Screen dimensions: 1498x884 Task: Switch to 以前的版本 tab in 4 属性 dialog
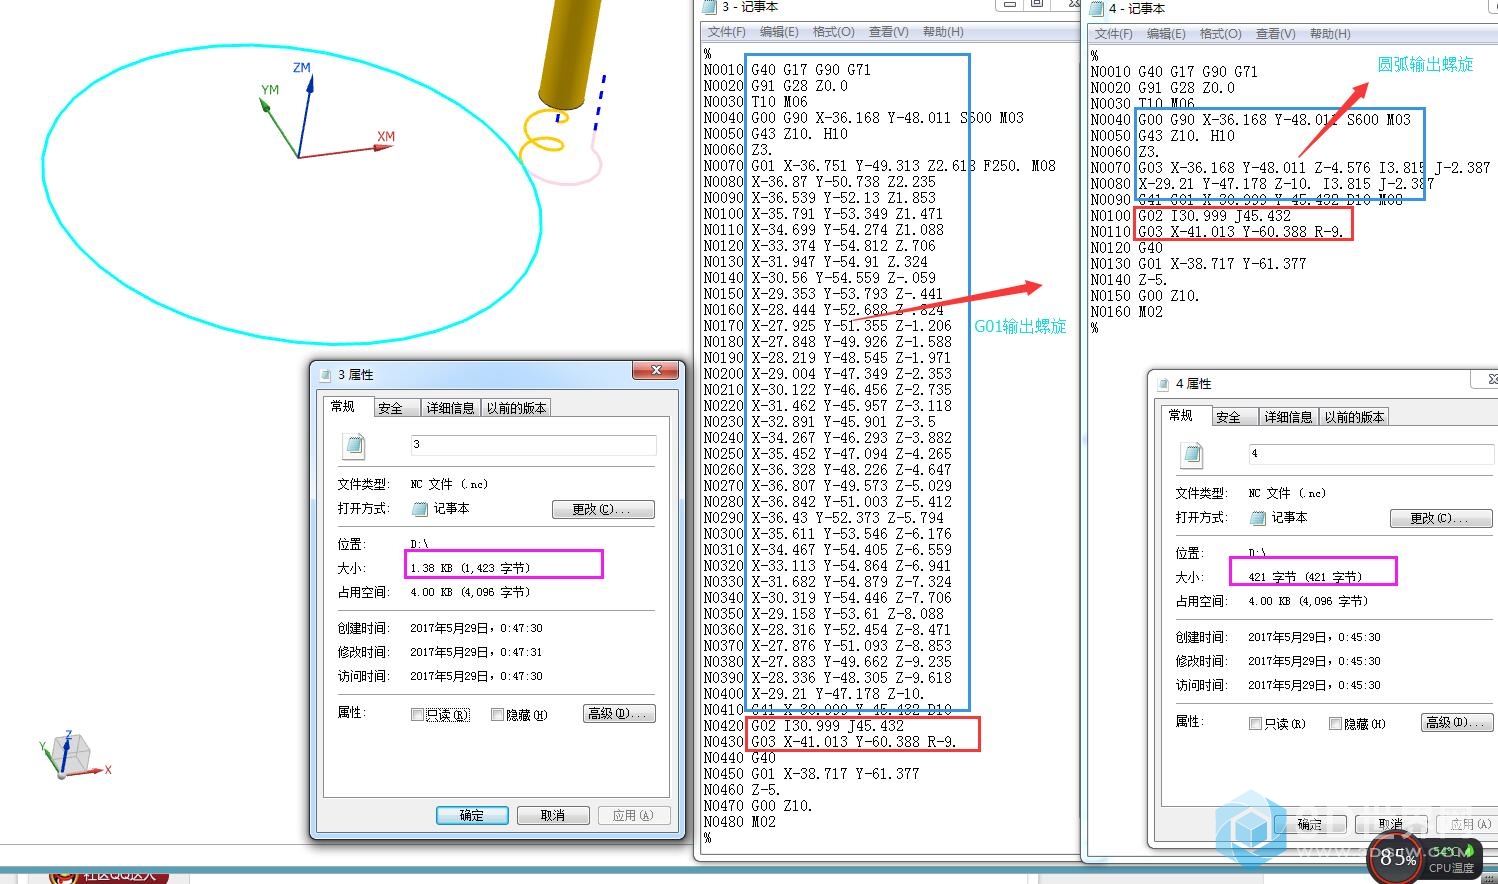coord(1354,417)
